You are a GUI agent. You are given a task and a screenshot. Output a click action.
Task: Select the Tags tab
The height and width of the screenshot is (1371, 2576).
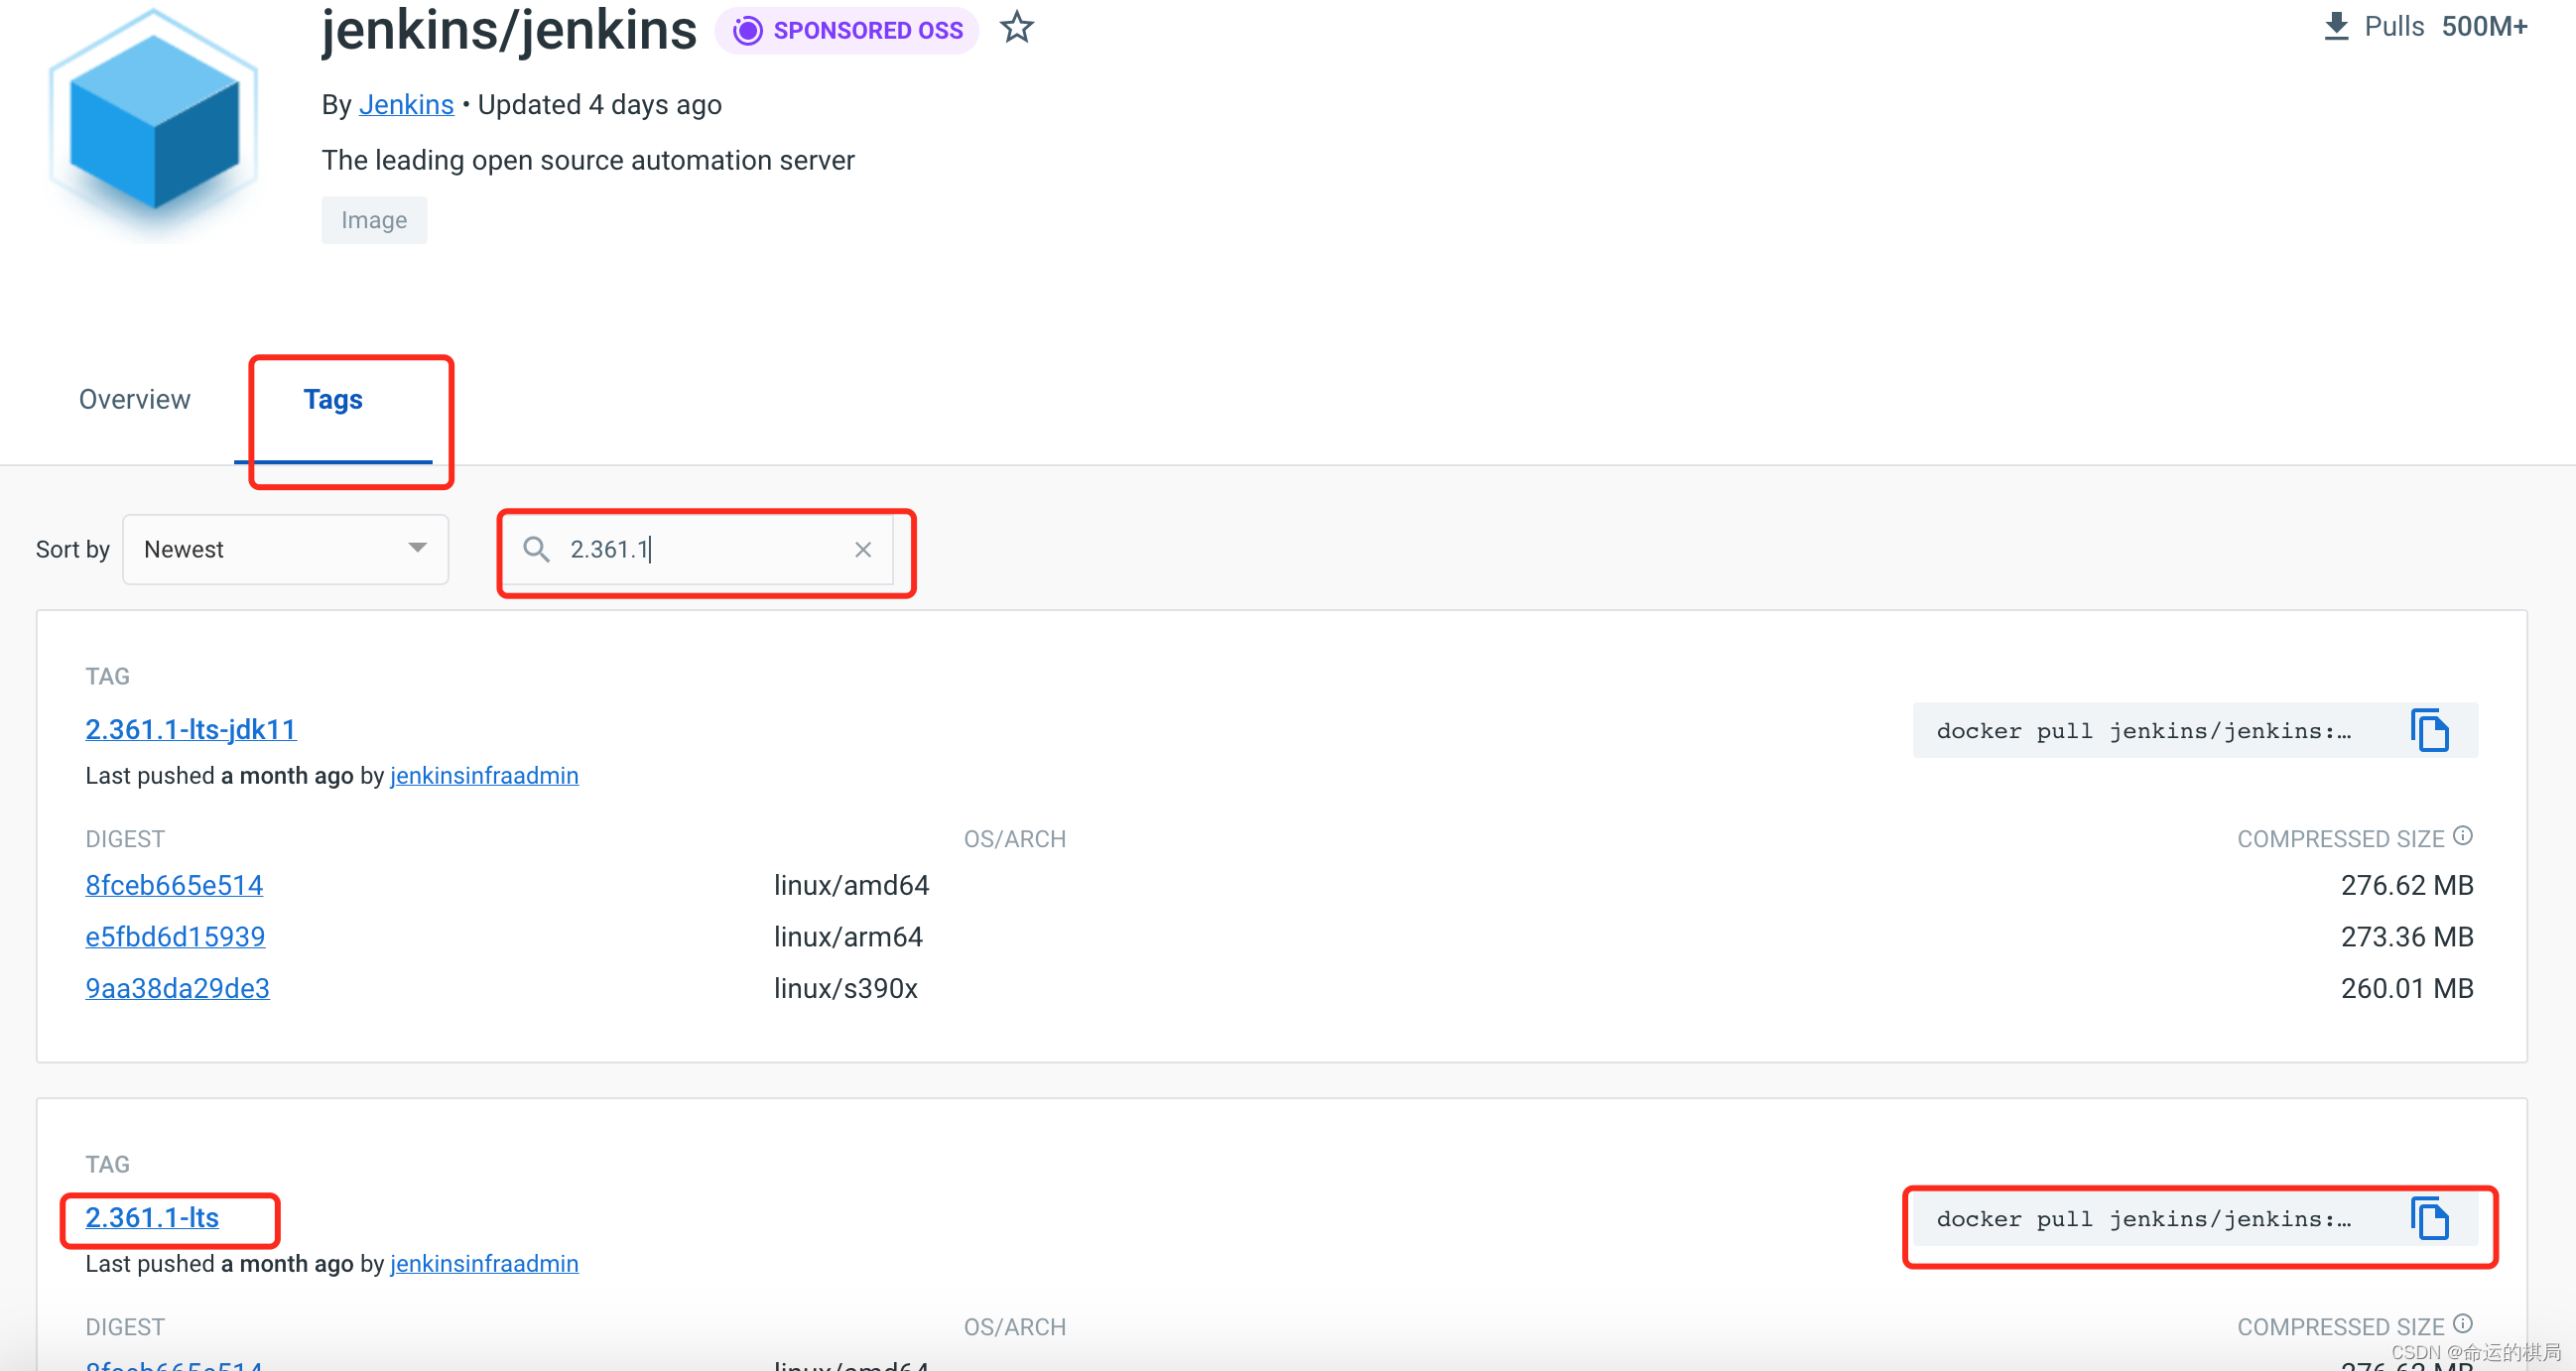click(x=333, y=400)
